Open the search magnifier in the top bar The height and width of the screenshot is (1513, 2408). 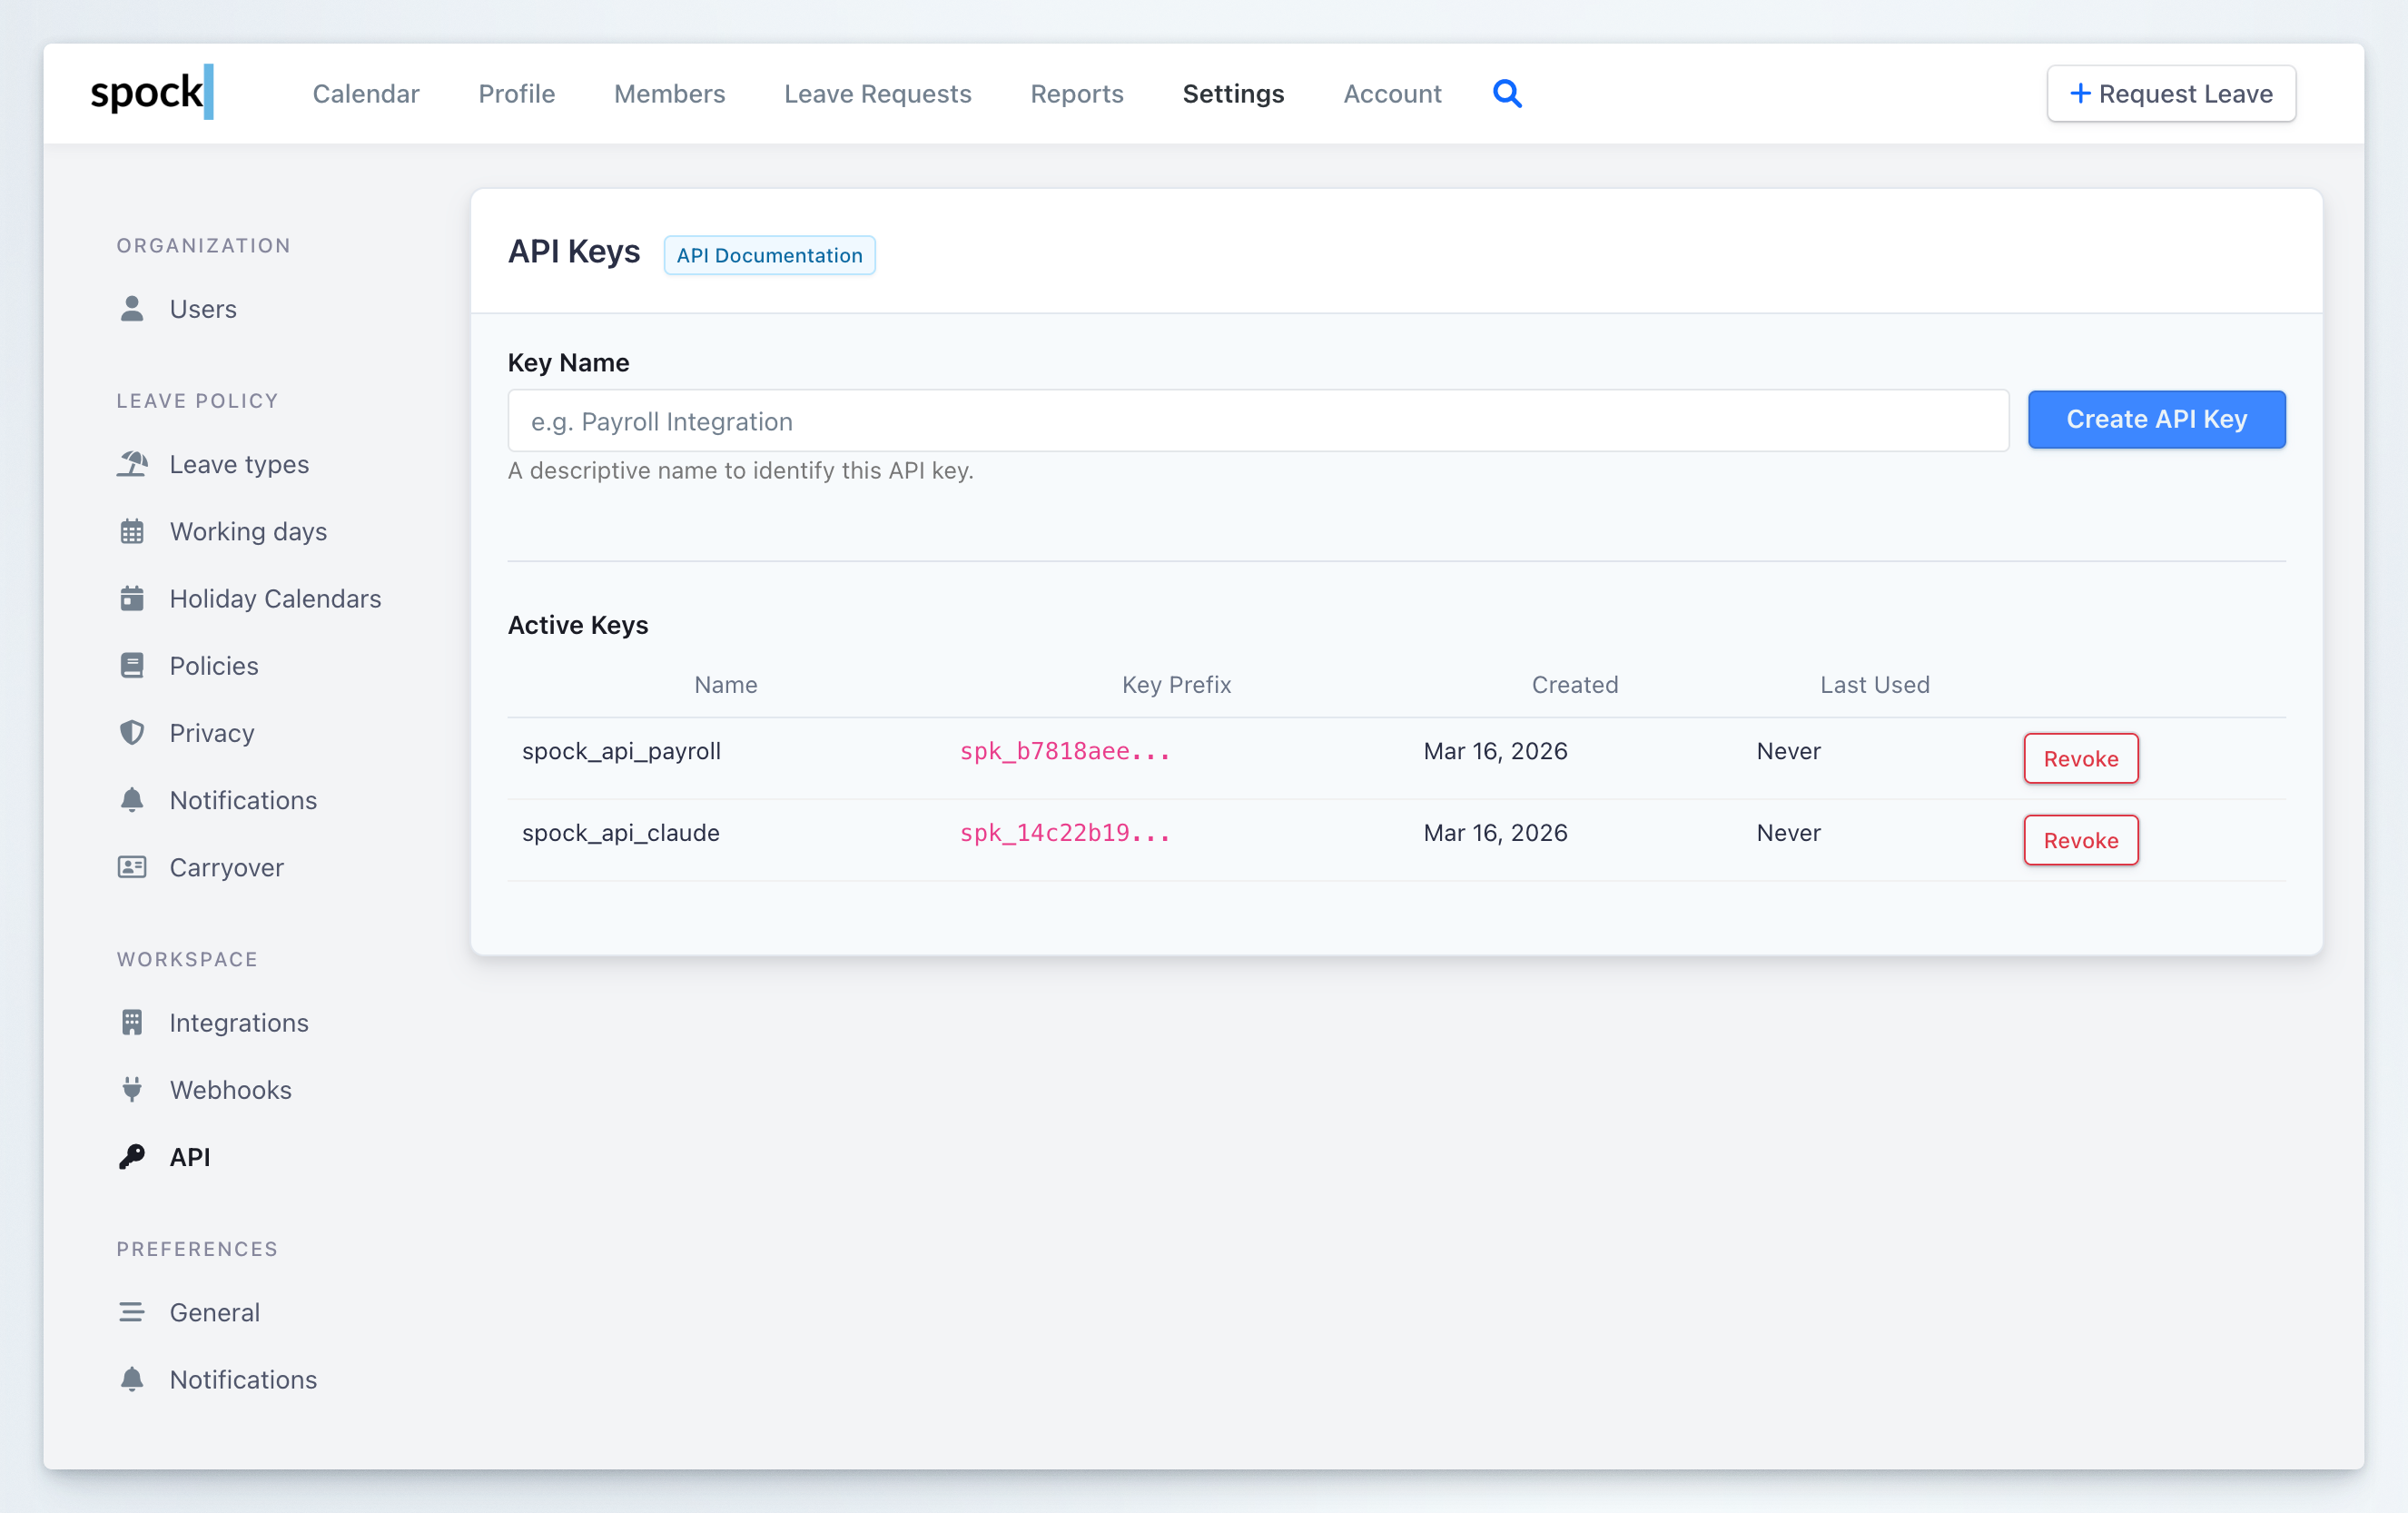coord(1507,93)
